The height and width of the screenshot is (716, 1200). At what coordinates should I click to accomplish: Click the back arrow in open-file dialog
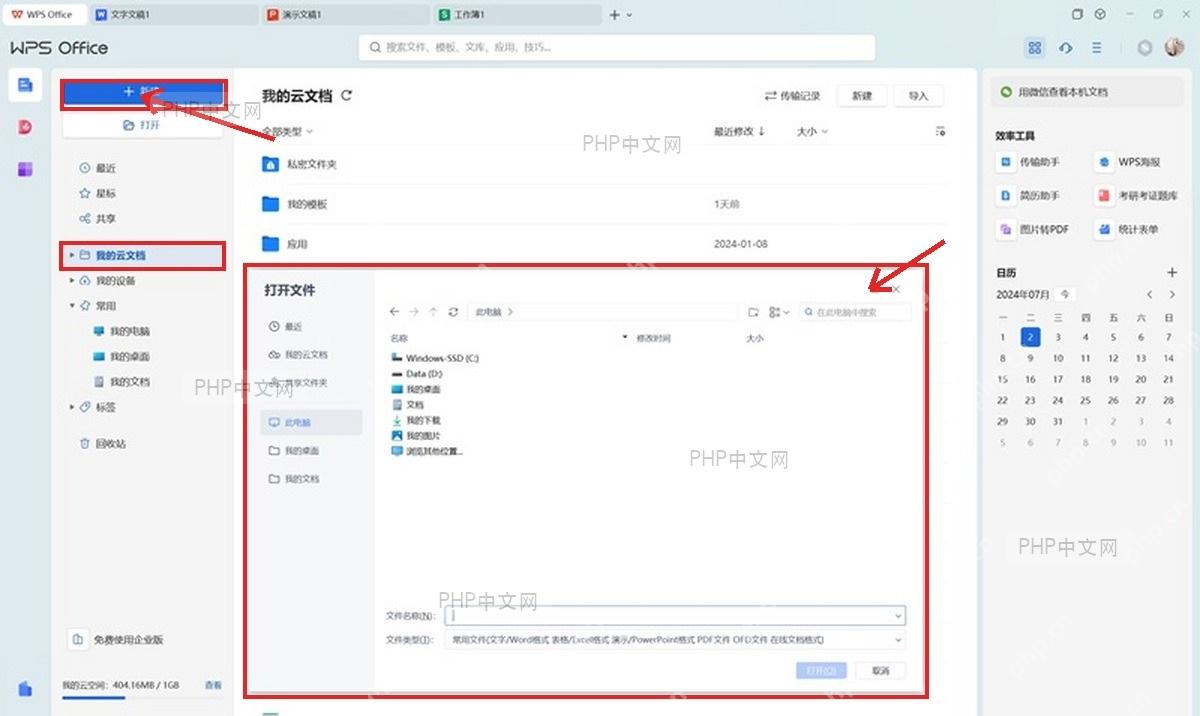395,312
